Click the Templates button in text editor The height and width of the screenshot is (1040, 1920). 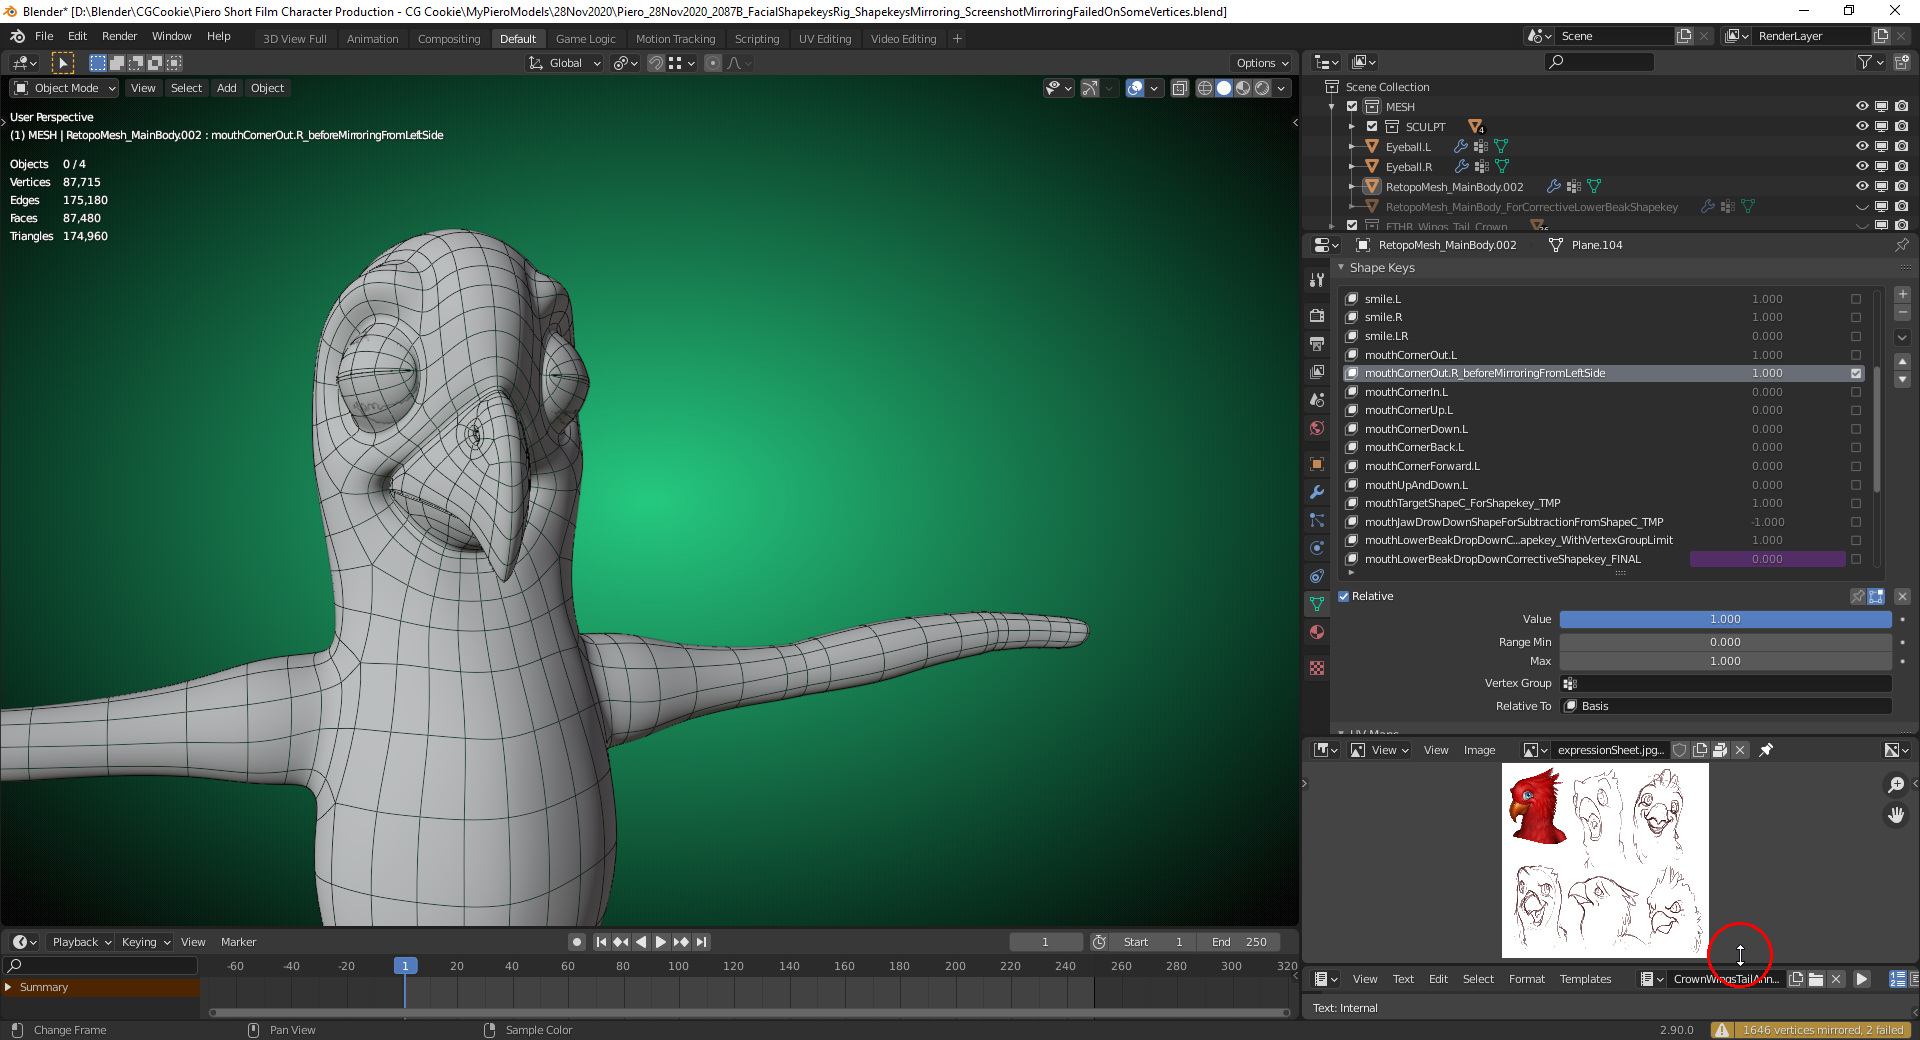click(1585, 979)
